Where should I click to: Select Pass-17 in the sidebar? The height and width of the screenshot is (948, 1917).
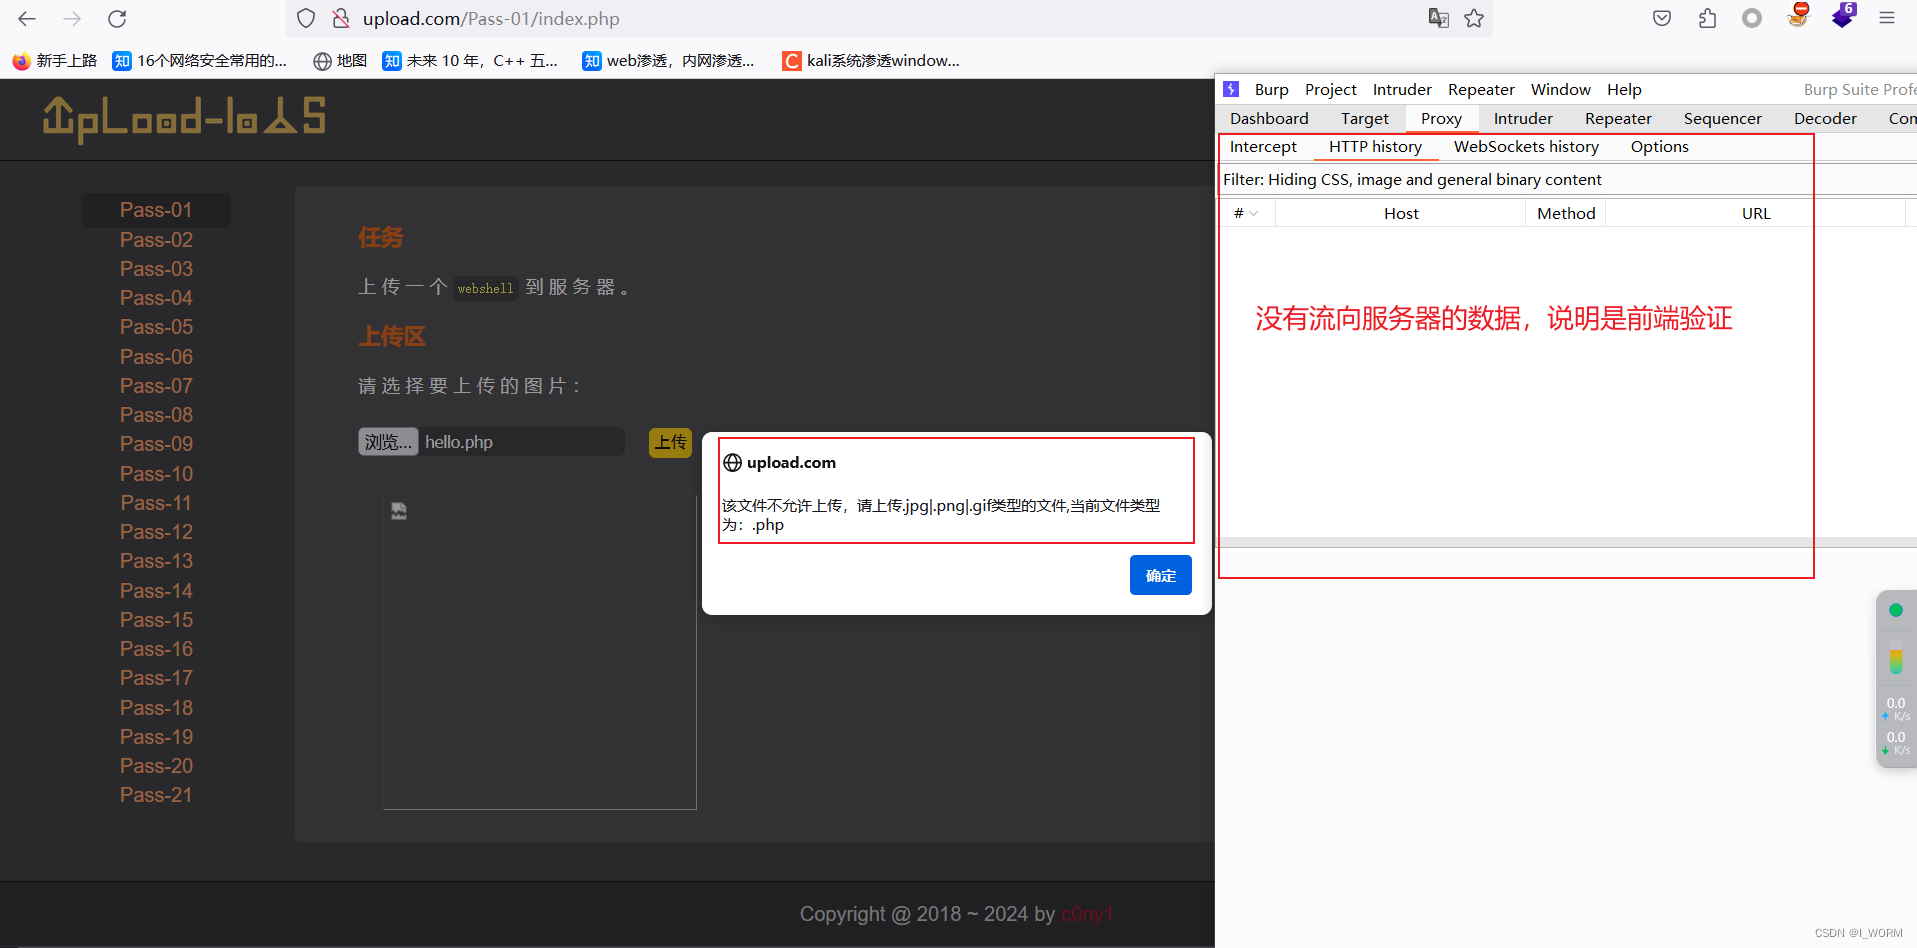pos(156,678)
